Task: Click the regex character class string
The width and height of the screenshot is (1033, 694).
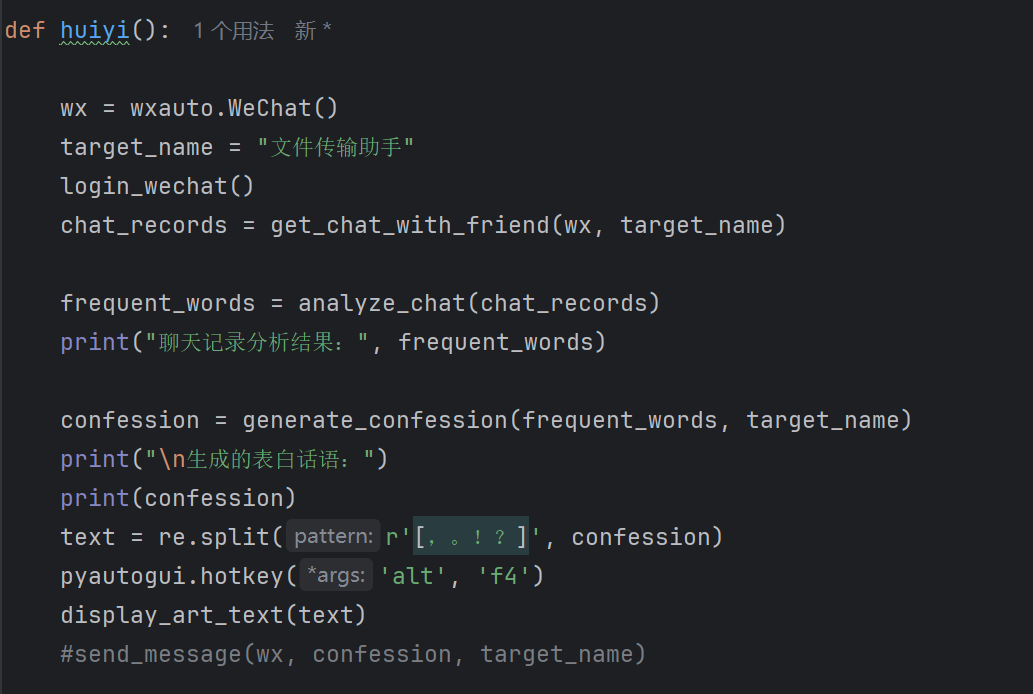Action: (x=469, y=537)
